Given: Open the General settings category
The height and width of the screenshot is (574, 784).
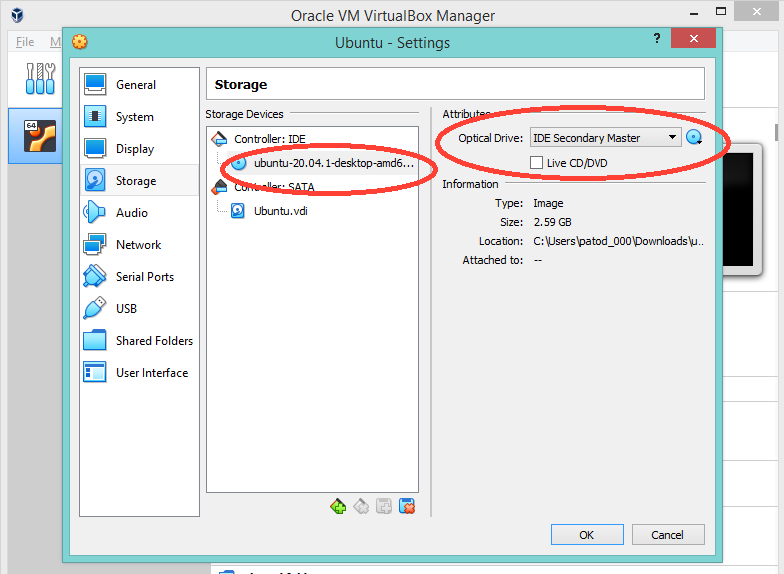Looking at the screenshot, I should pyautogui.click(x=139, y=84).
